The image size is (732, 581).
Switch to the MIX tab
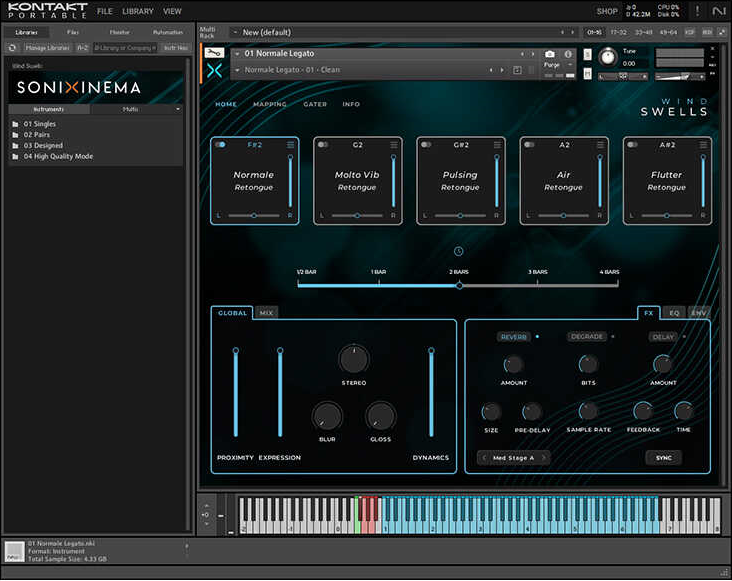[266, 313]
